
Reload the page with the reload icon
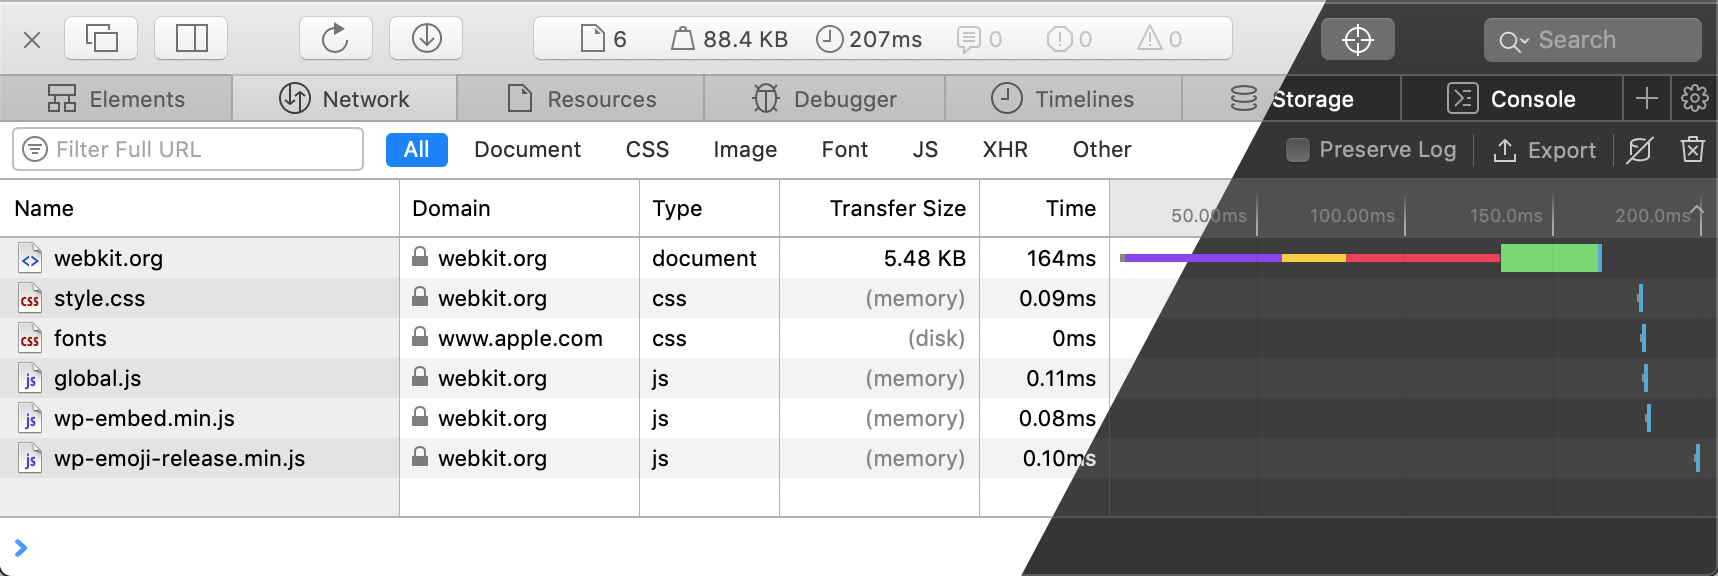pyautogui.click(x=335, y=39)
